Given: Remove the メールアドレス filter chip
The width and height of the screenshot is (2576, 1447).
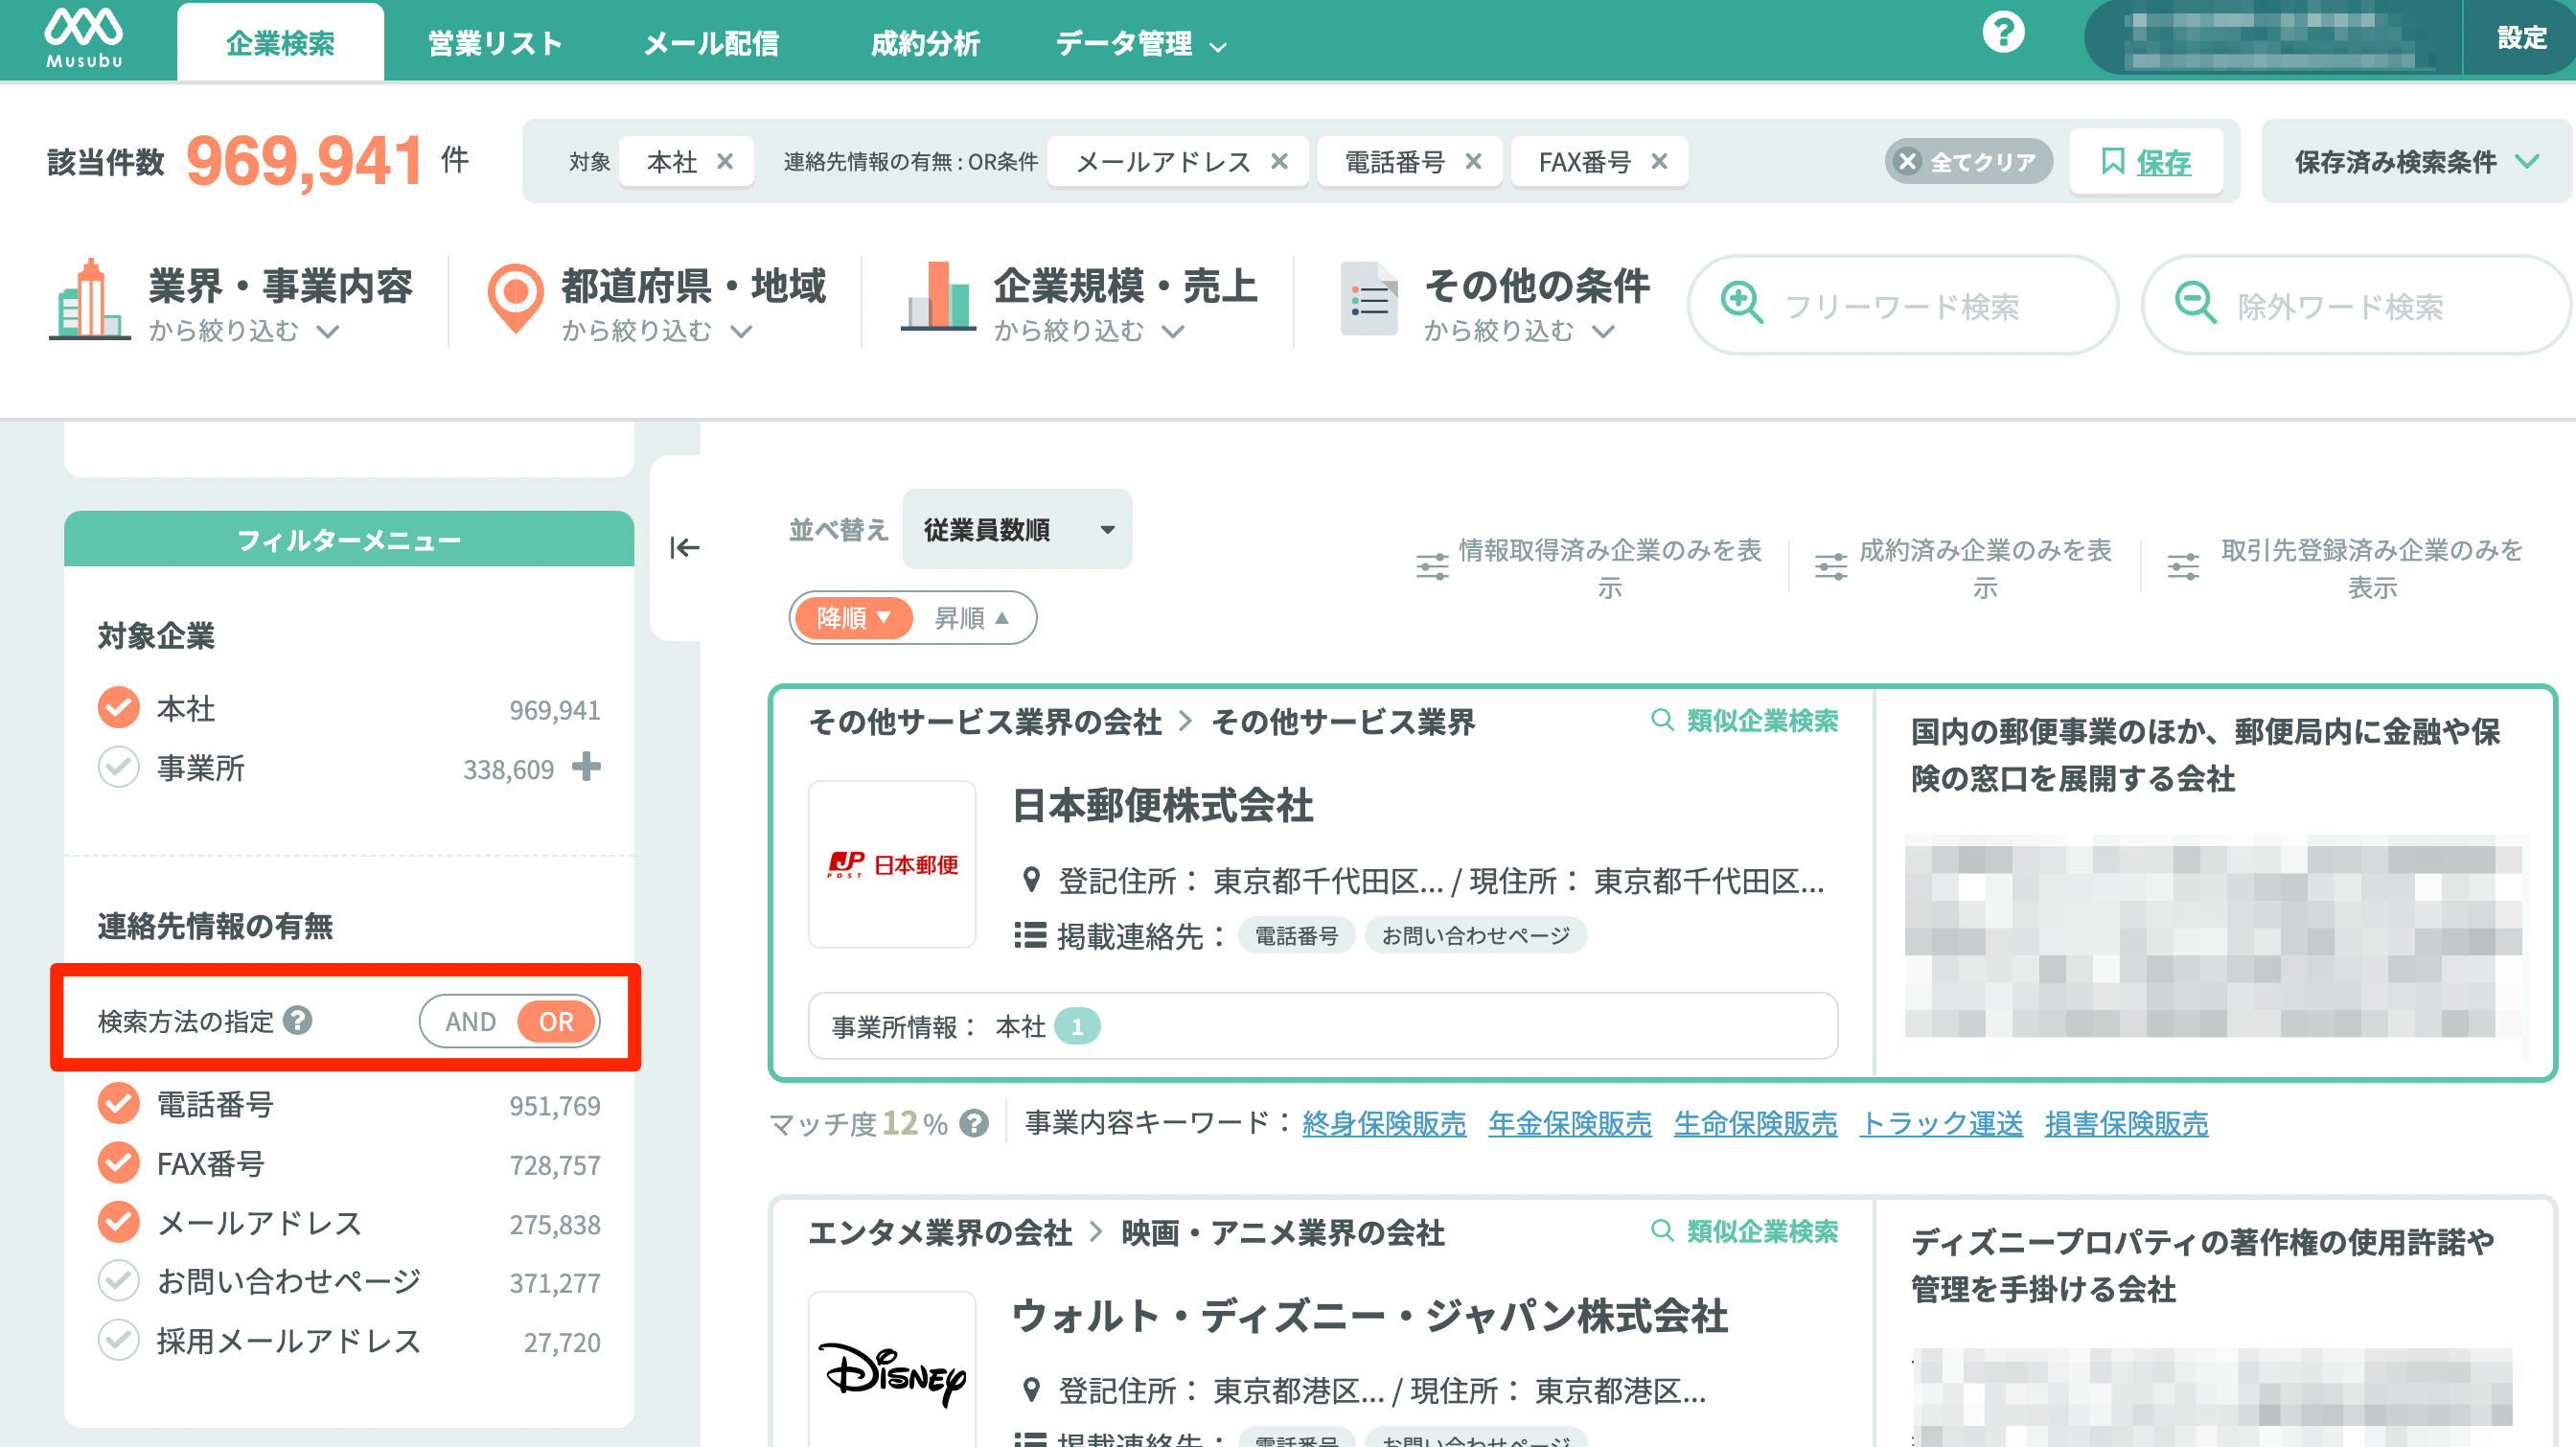Looking at the screenshot, I should [1279, 161].
